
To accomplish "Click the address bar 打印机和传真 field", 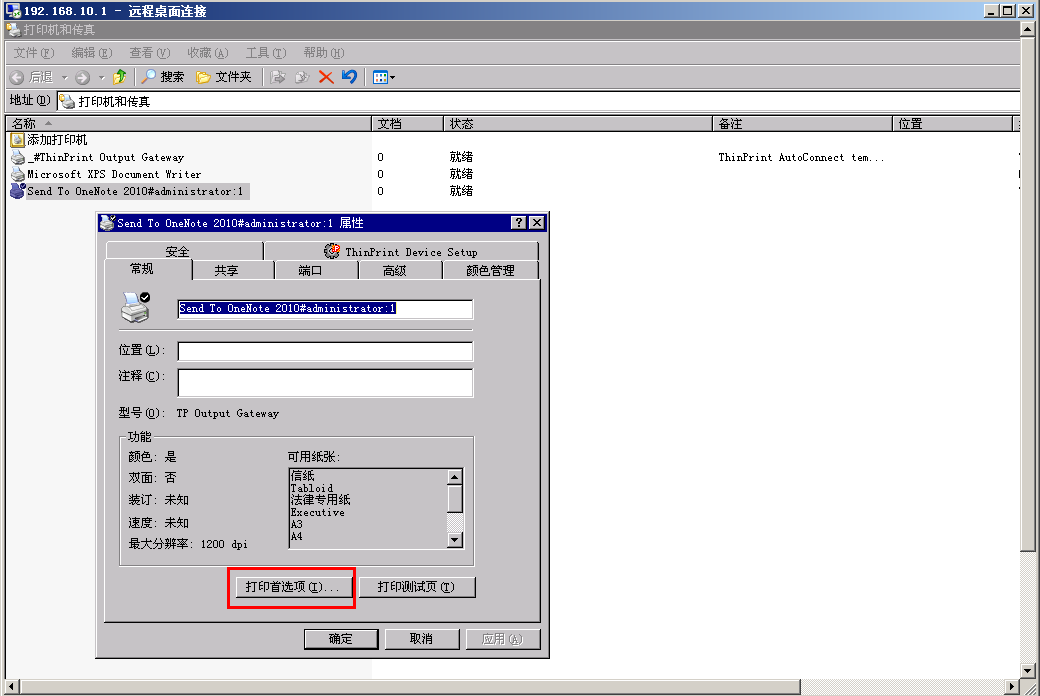I will (x=539, y=102).
